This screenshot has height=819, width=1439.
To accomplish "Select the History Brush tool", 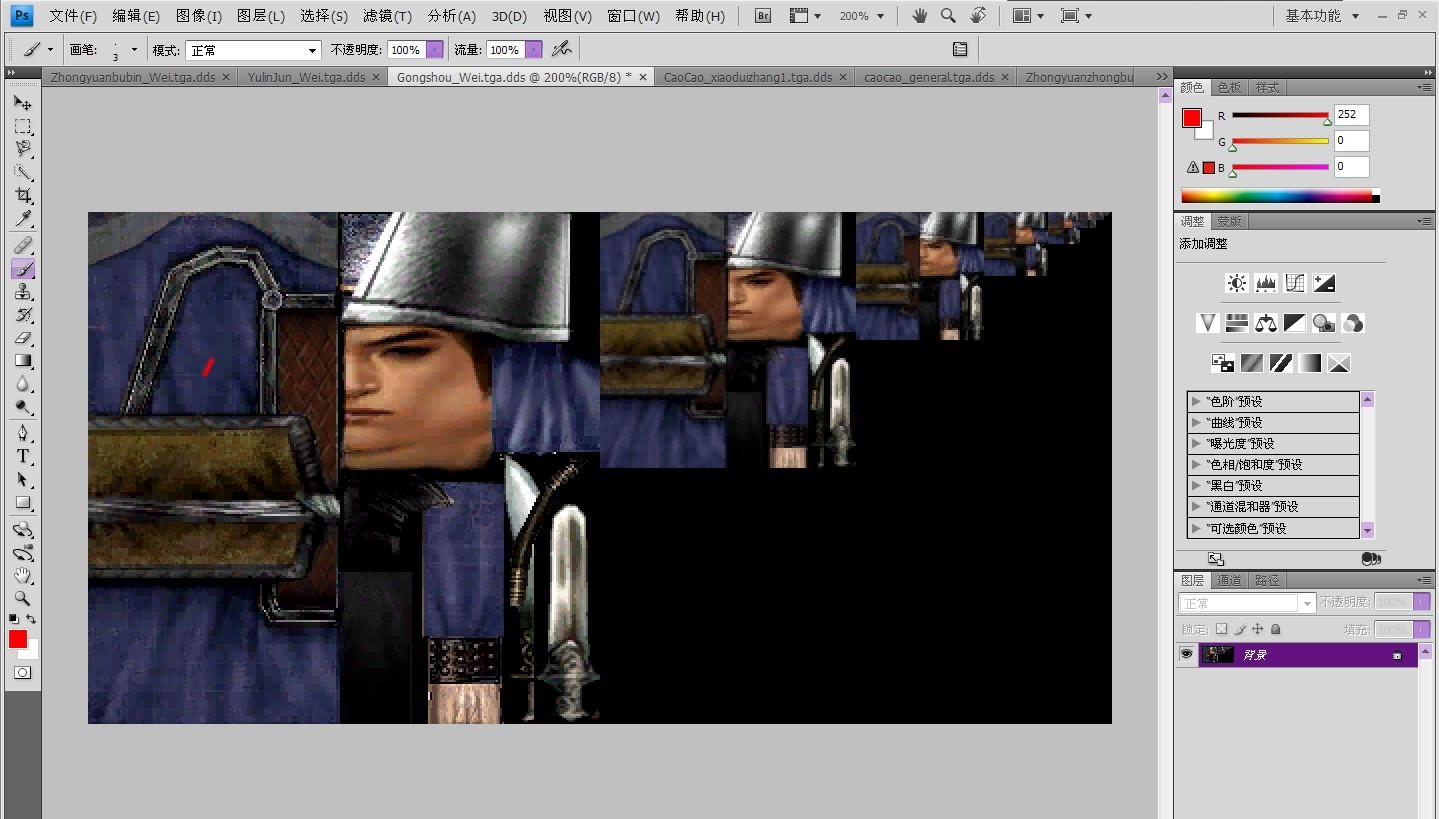I will pyautogui.click(x=22, y=314).
